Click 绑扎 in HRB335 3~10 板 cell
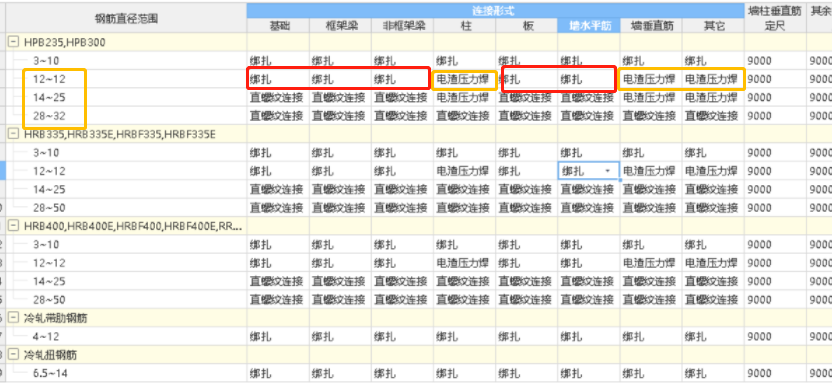The width and height of the screenshot is (832, 387). pyautogui.click(x=509, y=153)
